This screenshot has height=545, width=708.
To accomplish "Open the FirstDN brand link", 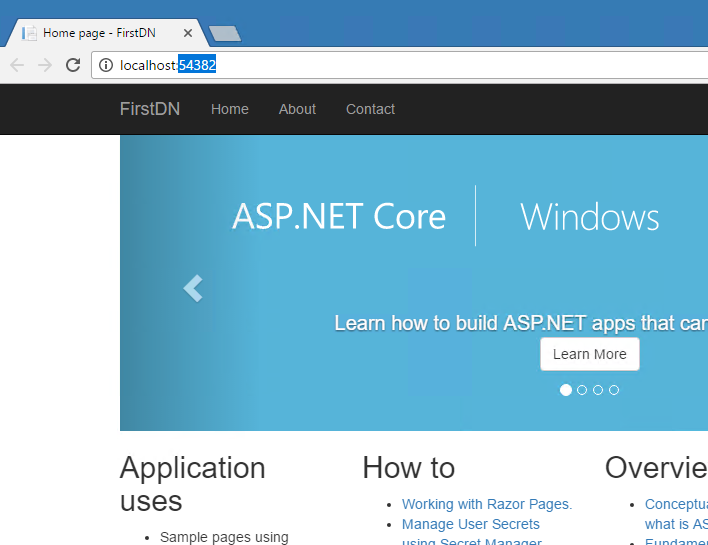I will (150, 109).
